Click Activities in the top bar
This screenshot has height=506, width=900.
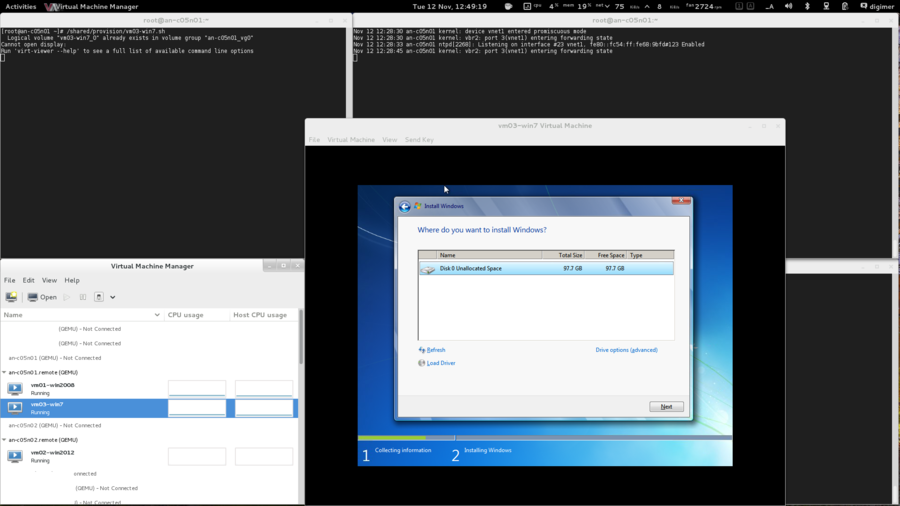[x=21, y=6]
